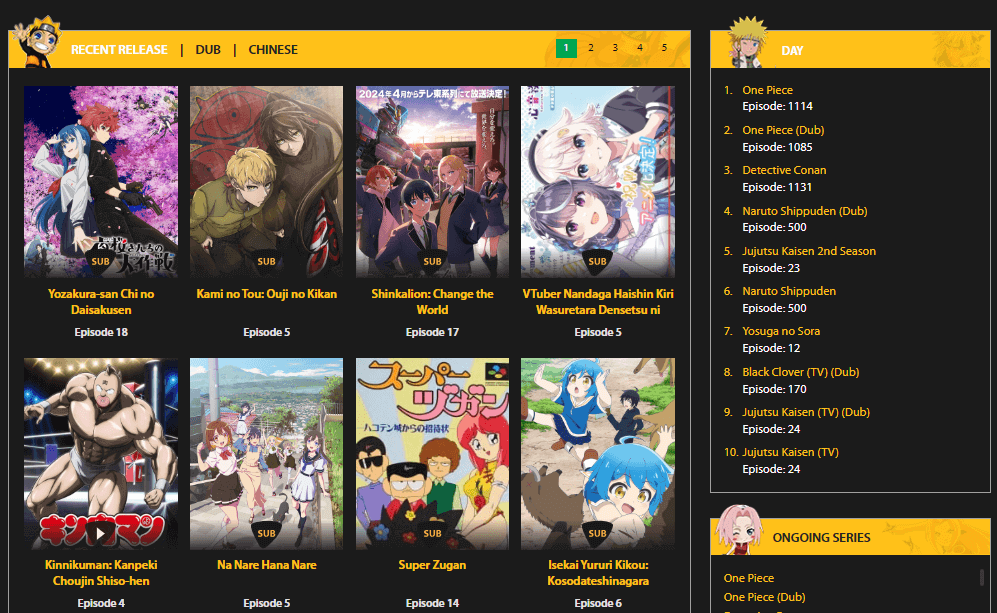Open Black Clover (TV) (Dub) ranking entry
Image resolution: width=997 pixels, height=613 pixels.
(x=801, y=372)
